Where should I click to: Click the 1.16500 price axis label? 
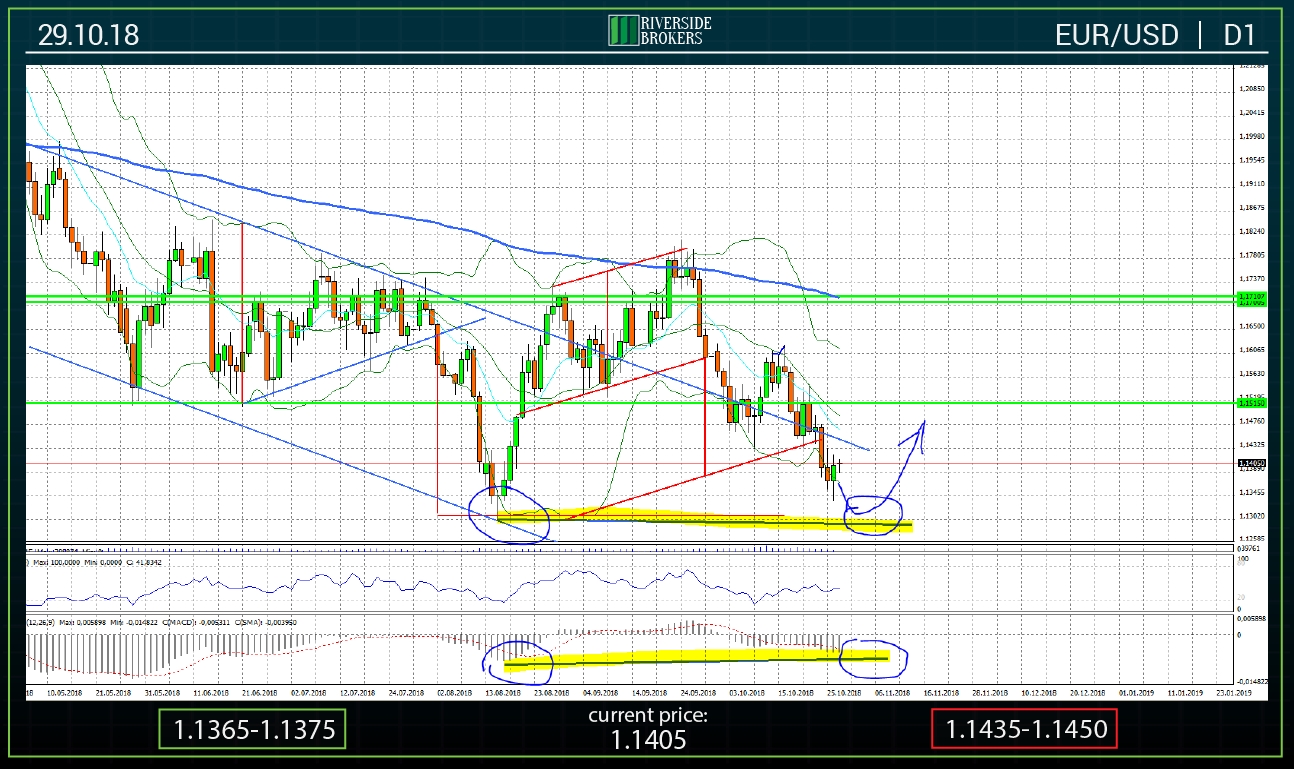click(1251, 326)
